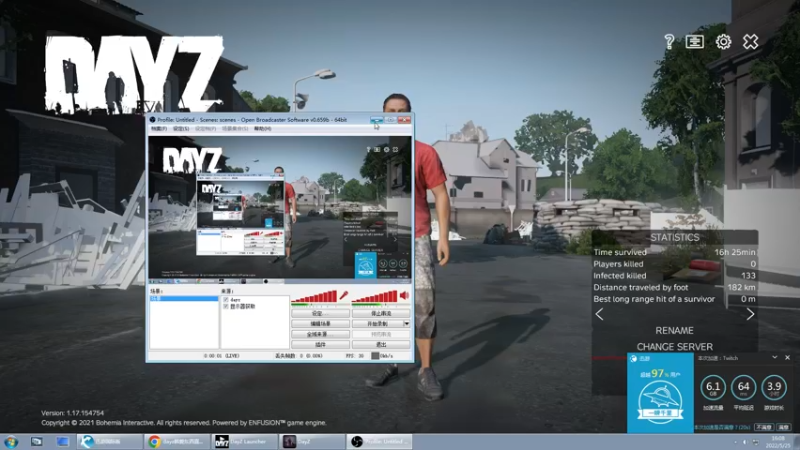Switch to DayZ game in taskbar
Screen dimensions: 800x450
point(312,441)
